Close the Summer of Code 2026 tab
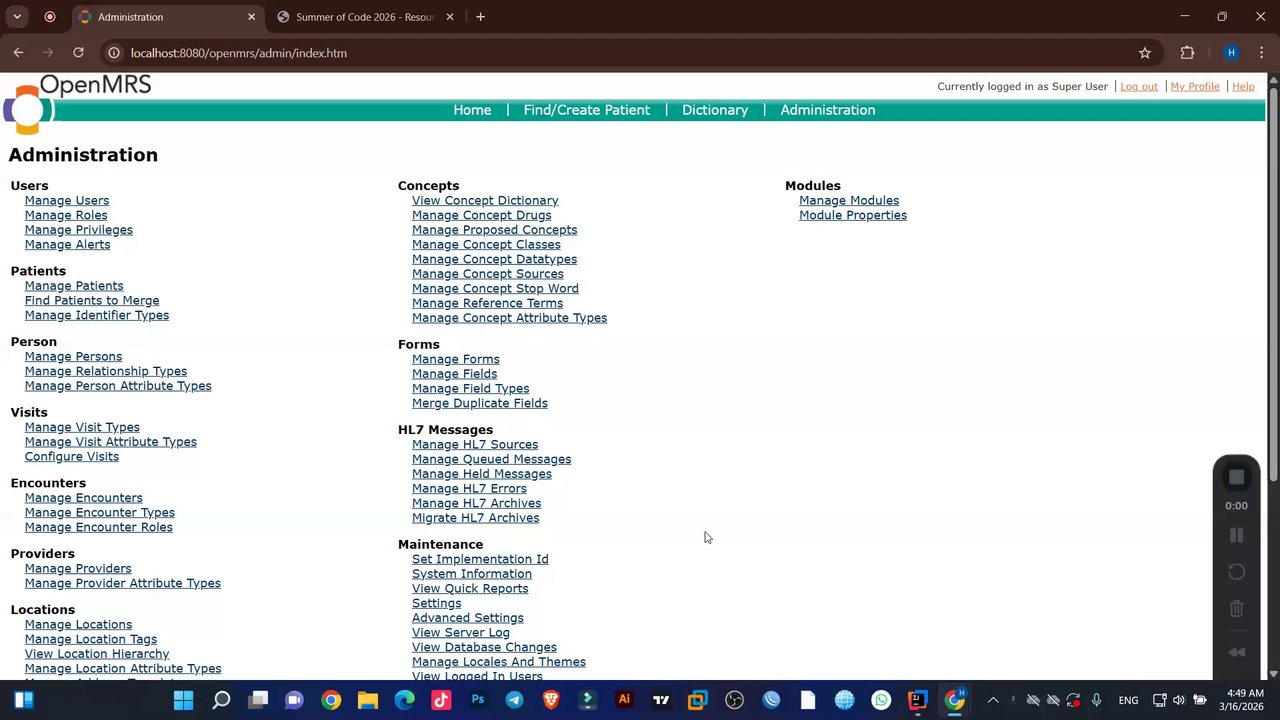1280x720 pixels. click(450, 17)
